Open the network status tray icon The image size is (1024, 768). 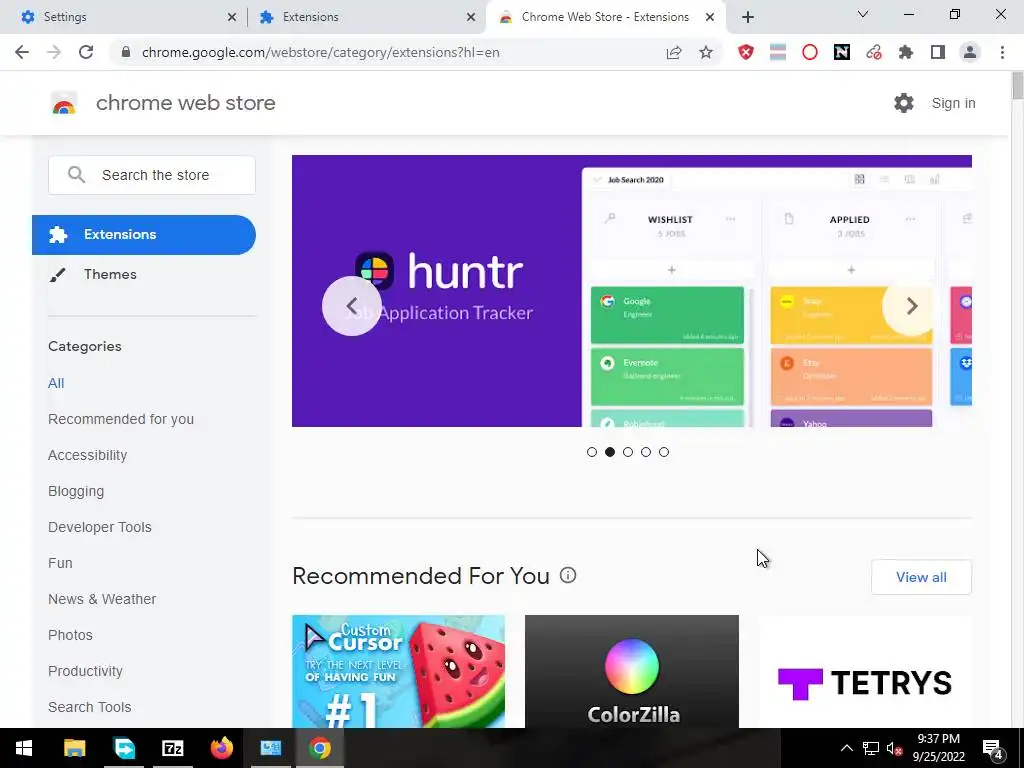pos(871,748)
